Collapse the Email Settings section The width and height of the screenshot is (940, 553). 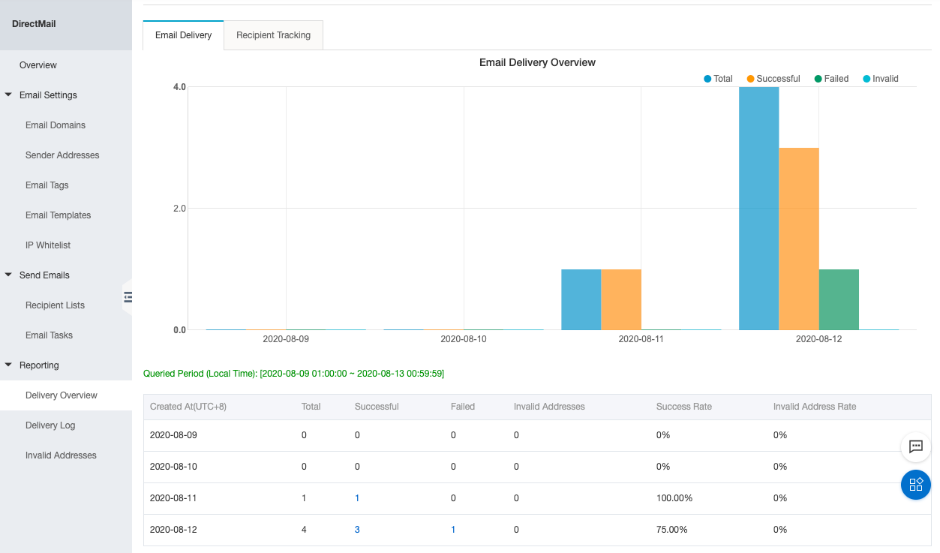9,95
